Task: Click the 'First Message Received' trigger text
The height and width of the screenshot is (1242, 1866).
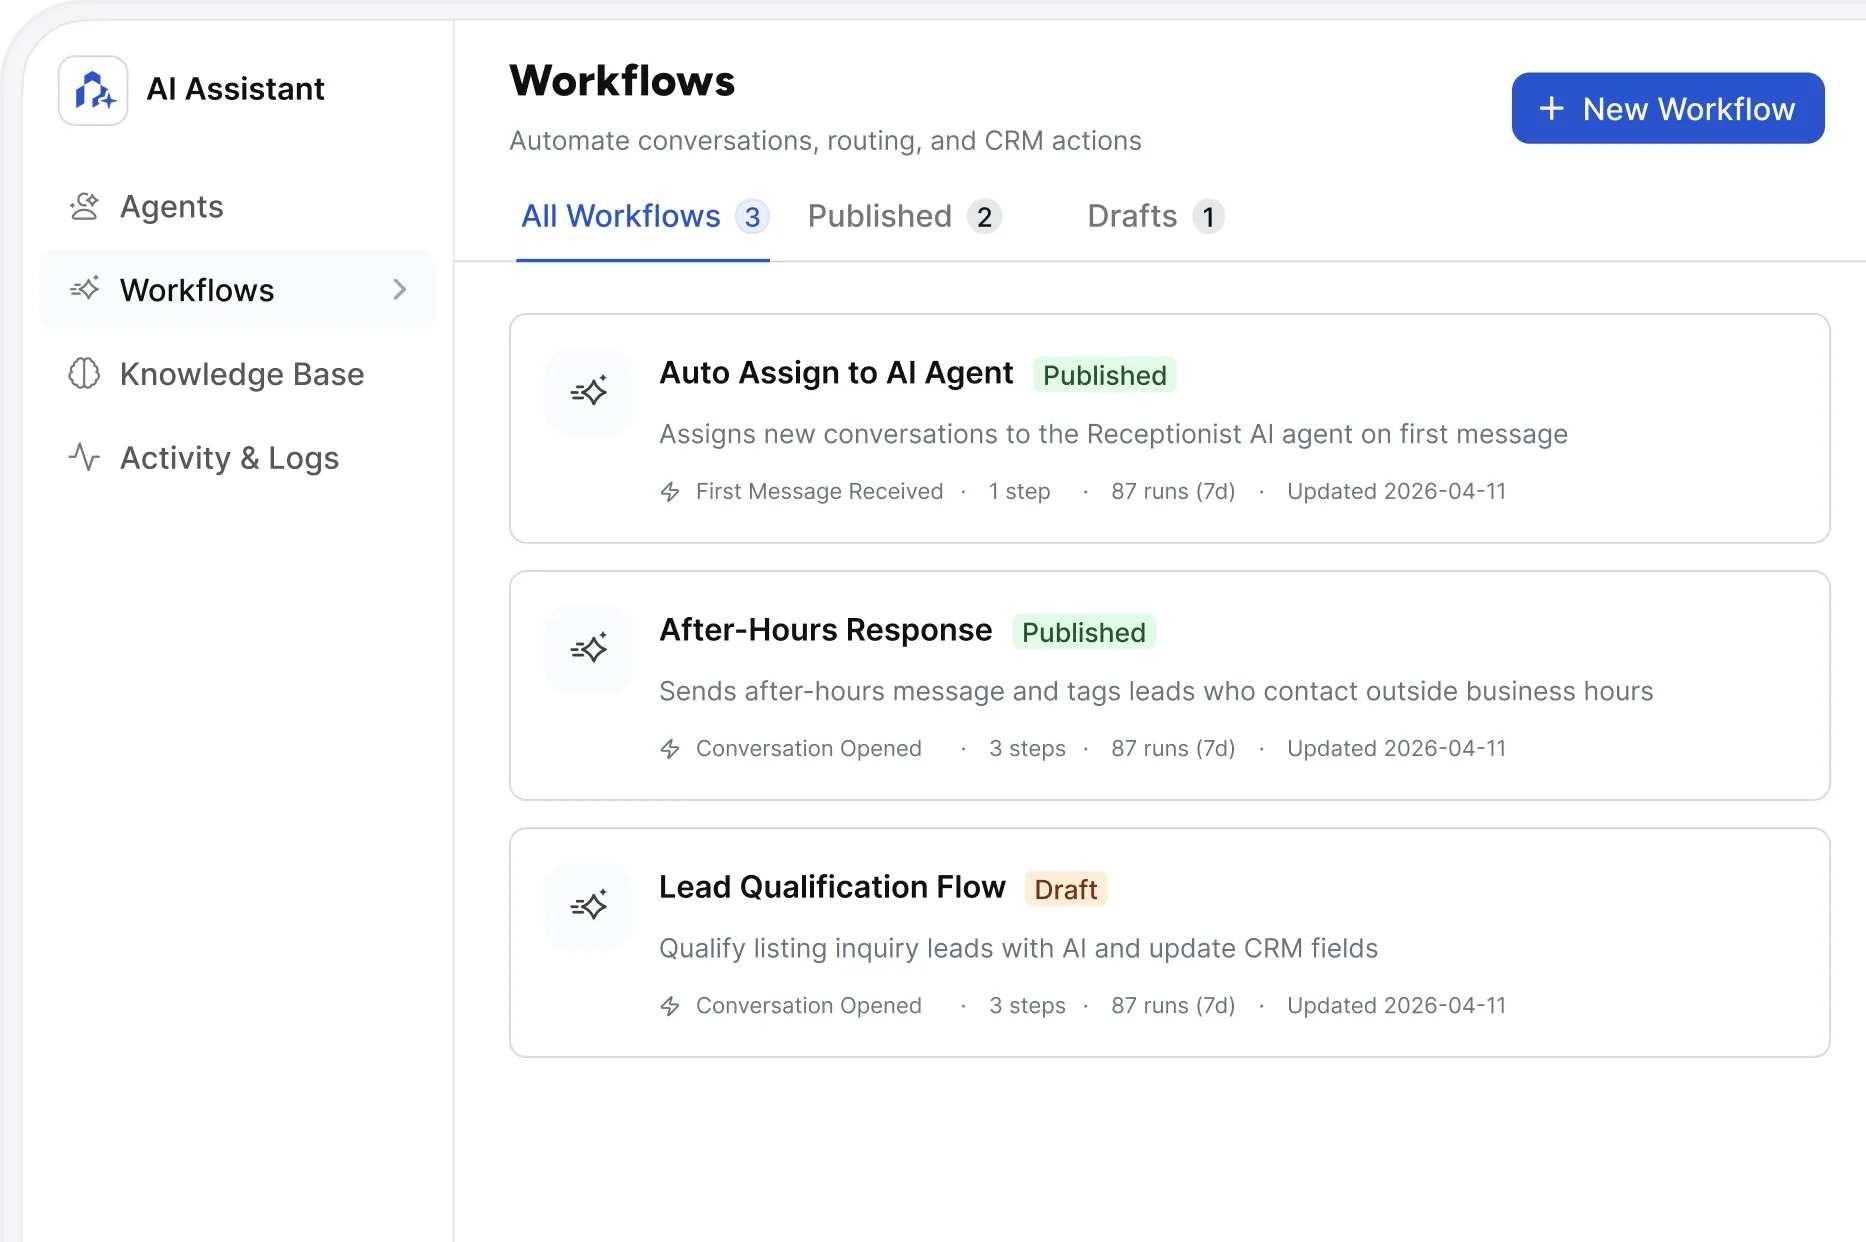Action: pyautogui.click(x=820, y=492)
